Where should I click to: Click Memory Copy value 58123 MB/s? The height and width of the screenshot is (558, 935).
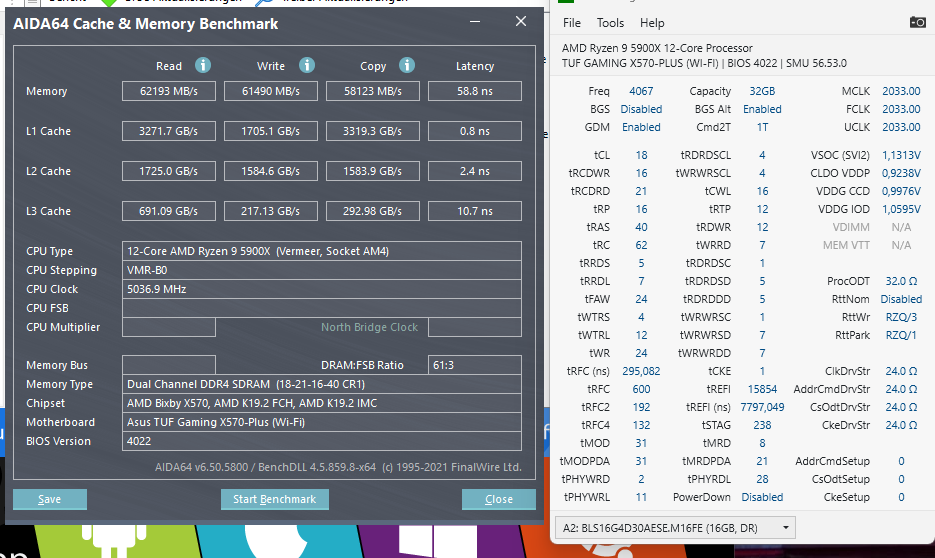pyautogui.click(x=373, y=91)
